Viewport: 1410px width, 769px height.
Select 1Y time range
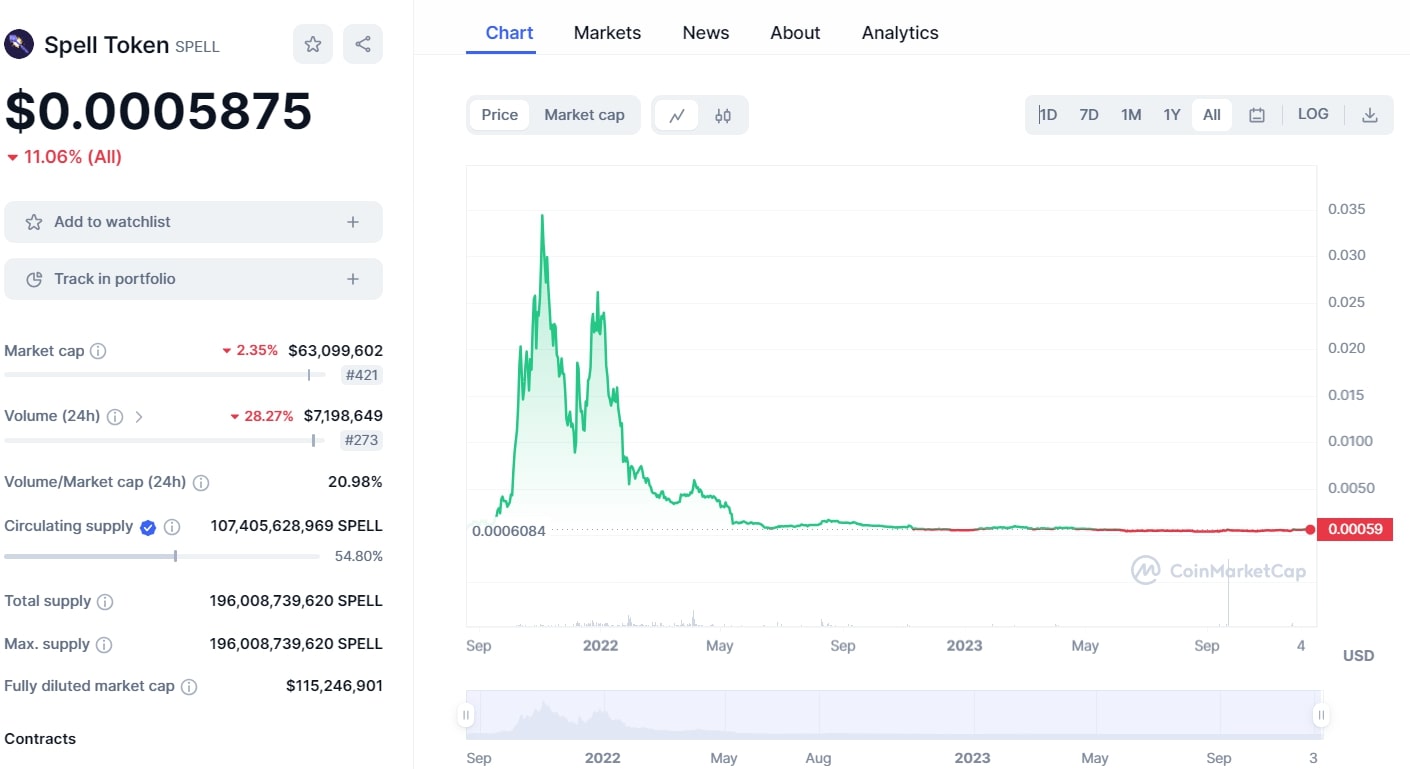[x=1172, y=115]
